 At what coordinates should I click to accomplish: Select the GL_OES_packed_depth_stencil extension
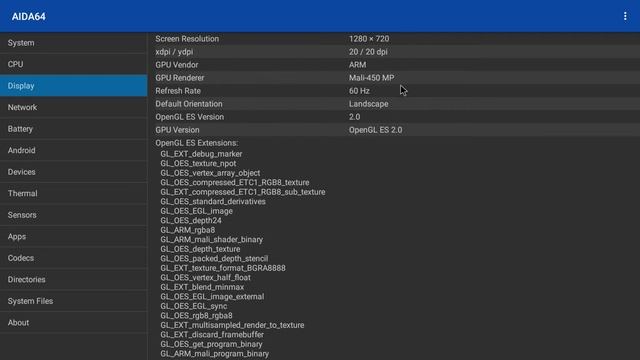click(x=214, y=259)
